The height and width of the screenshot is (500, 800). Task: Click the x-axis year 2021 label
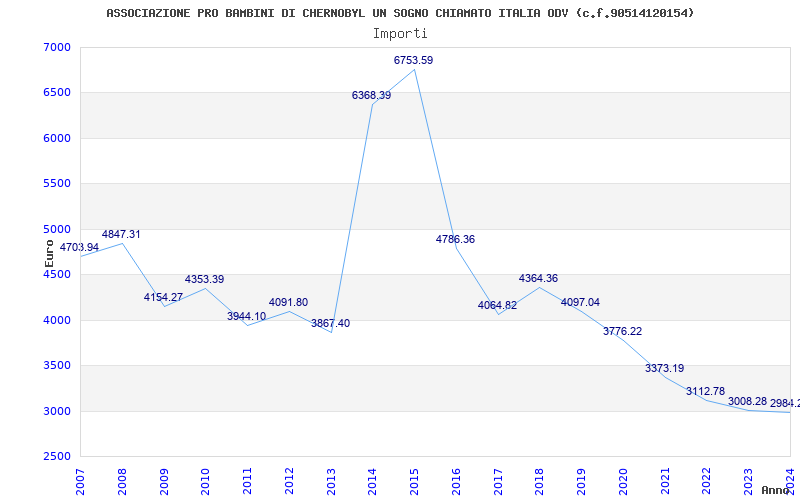pos(665,481)
